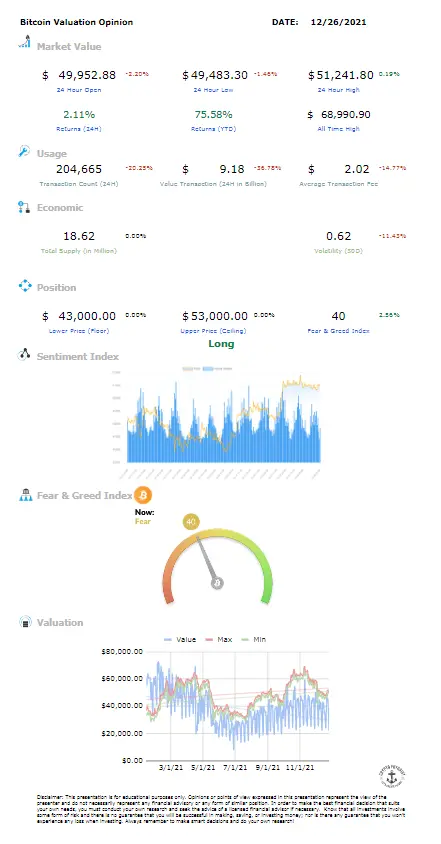The image size is (441, 844).
Task: Click the Valuation section icon
Action: pyautogui.click(x=25, y=622)
